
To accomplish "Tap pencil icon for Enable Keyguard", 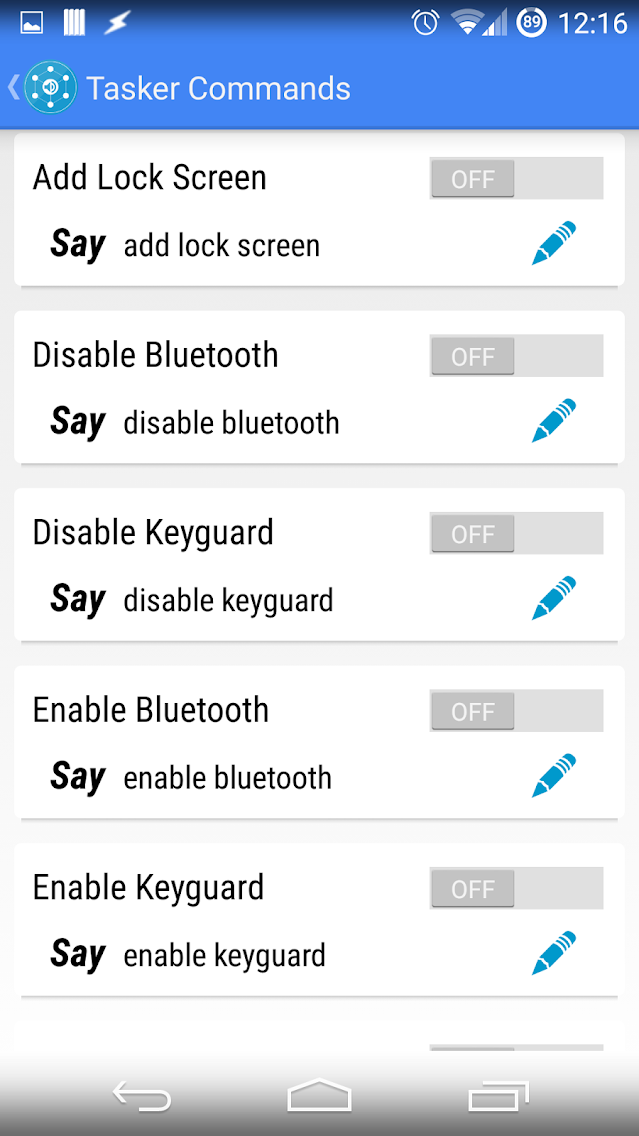I will [x=553, y=953].
